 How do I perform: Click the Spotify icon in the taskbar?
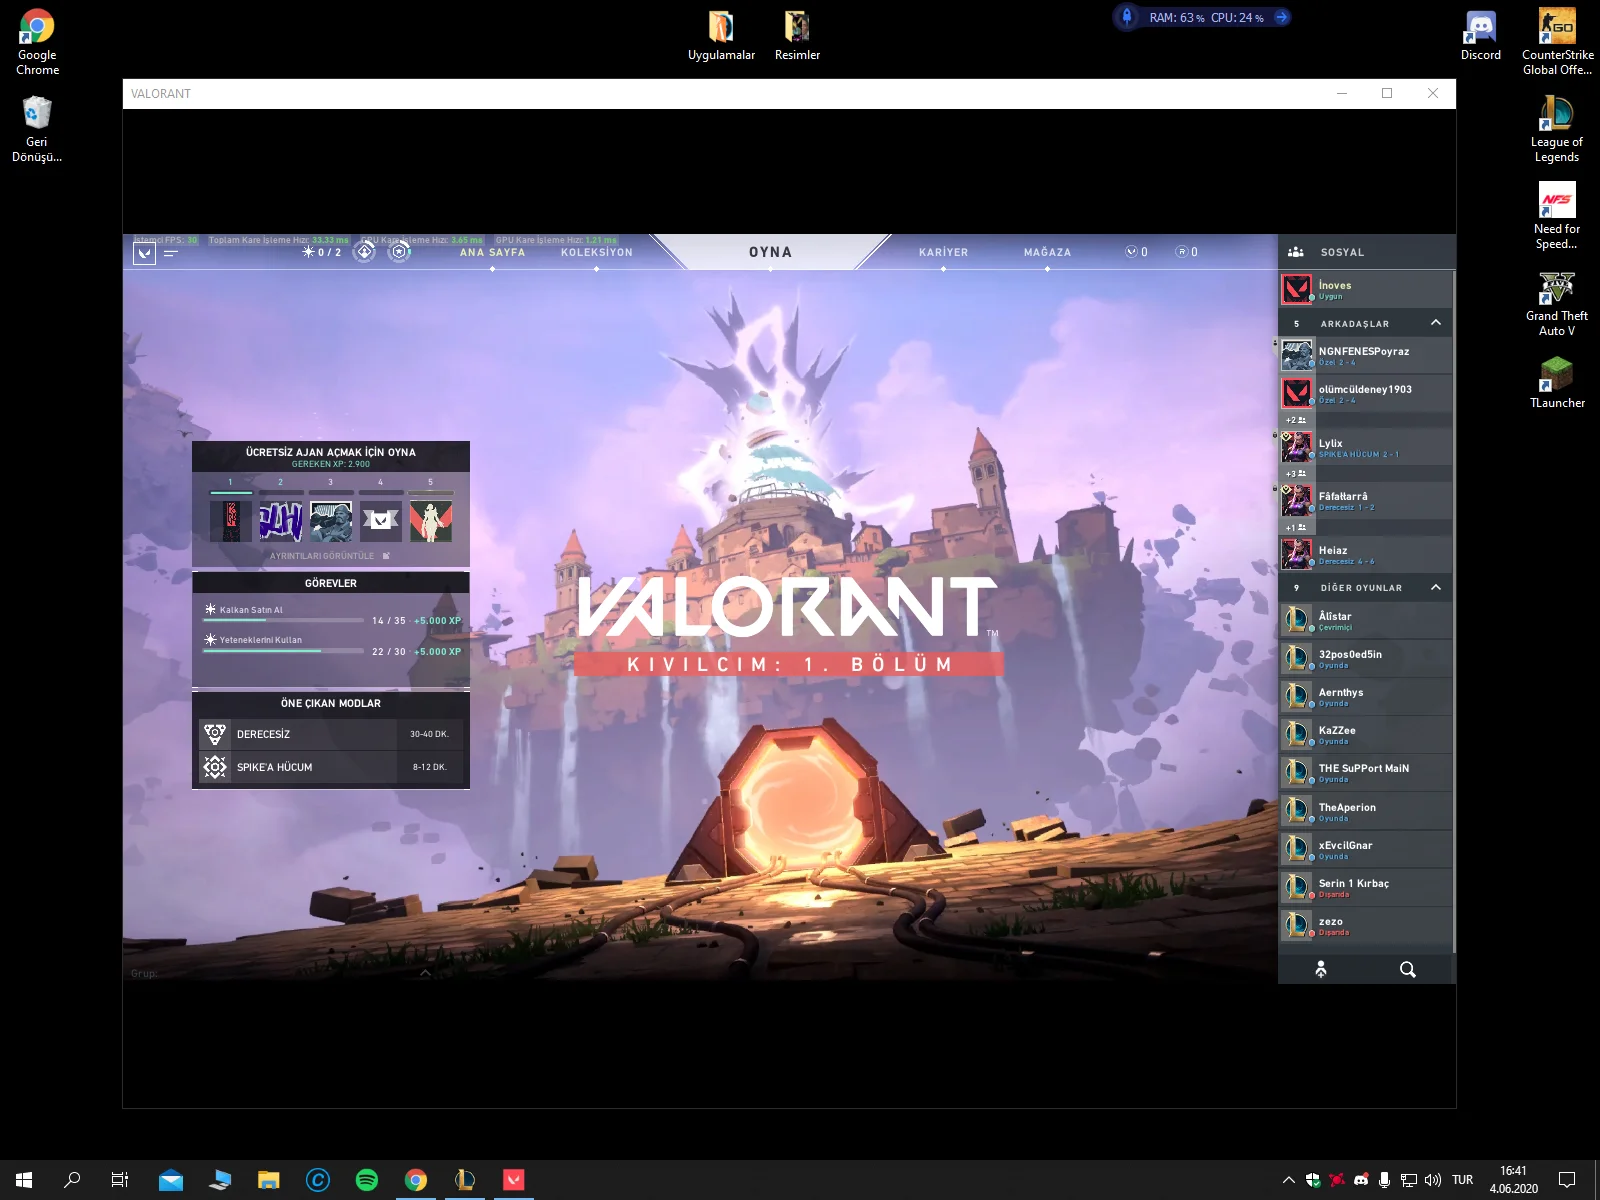(367, 1180)
